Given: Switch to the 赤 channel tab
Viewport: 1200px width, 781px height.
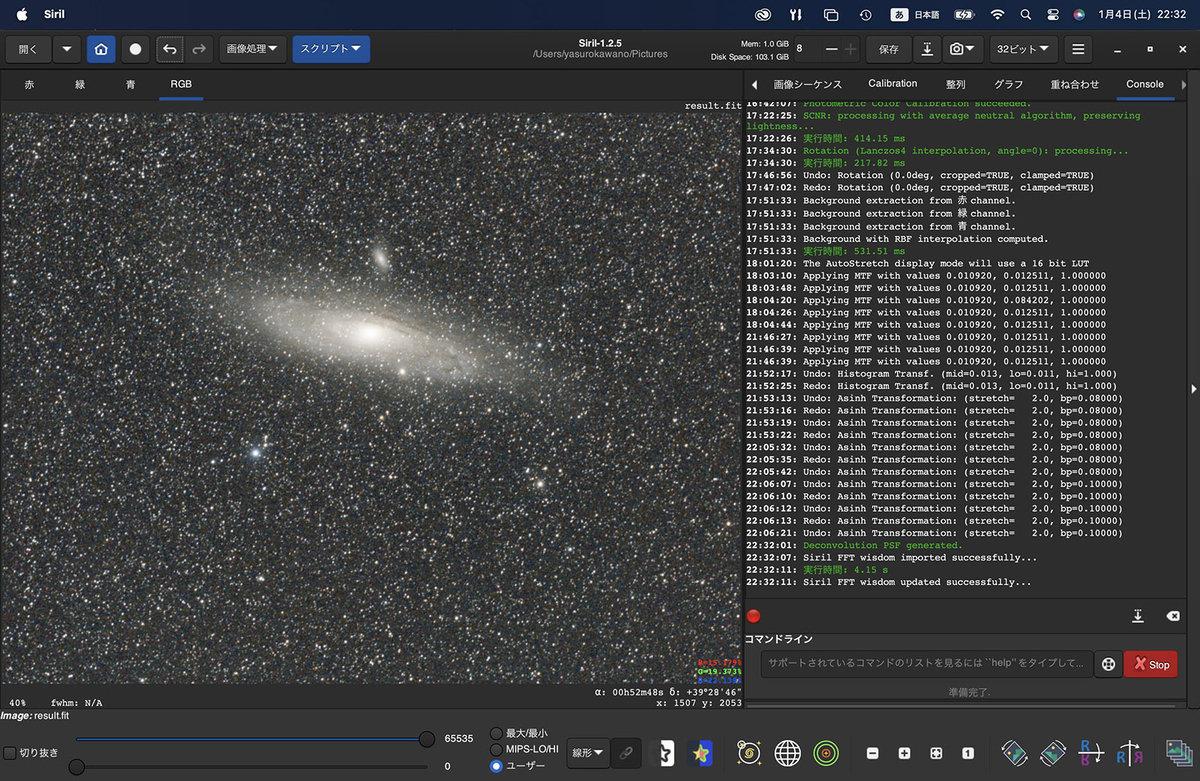Looking at the screenshot, I should 29,85.
